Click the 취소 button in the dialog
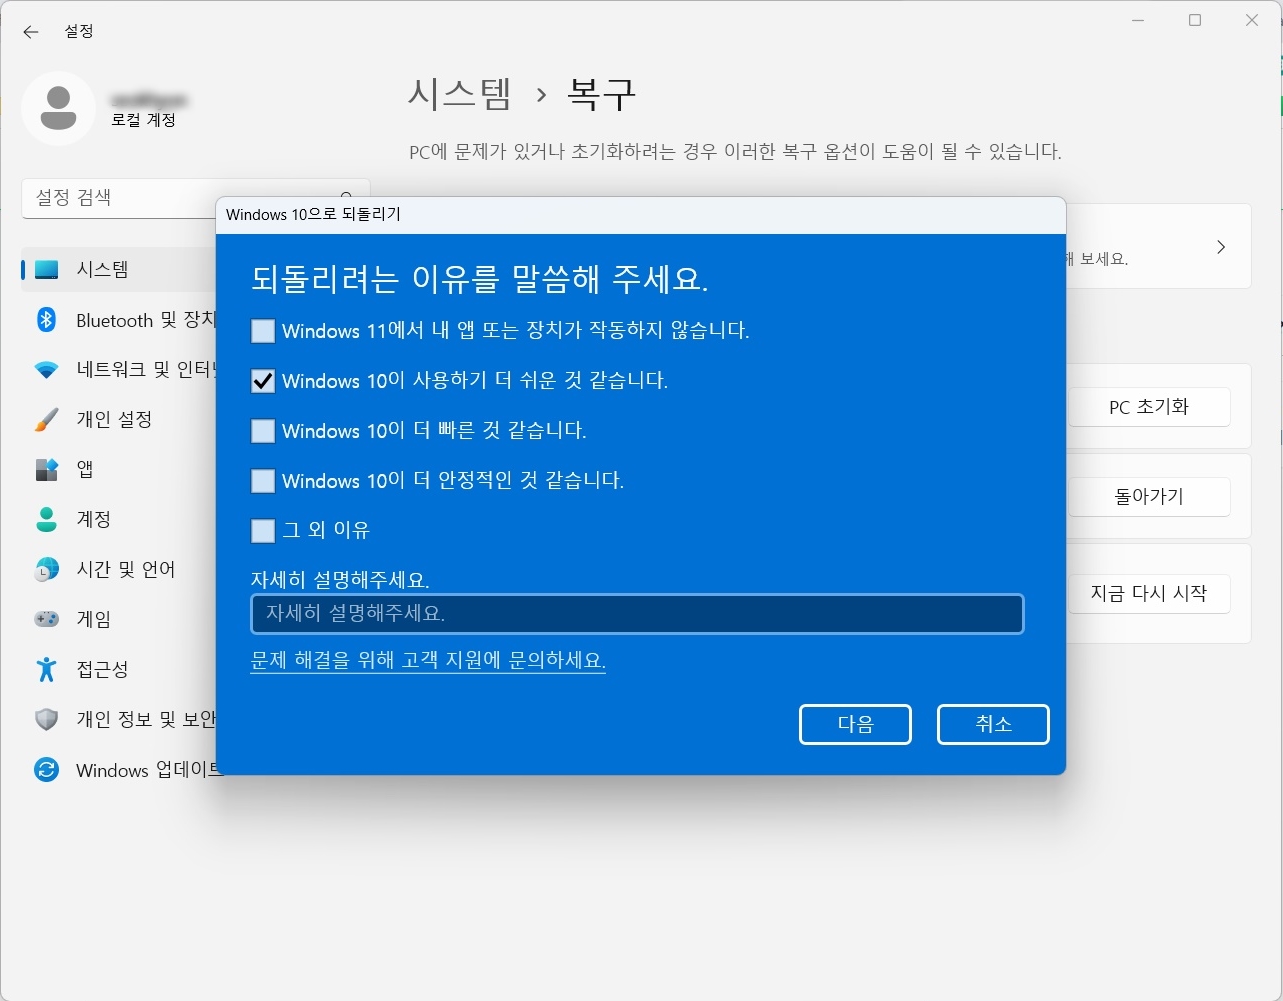The width and height of the screenshot is (1283, 1001). [993, 725]
